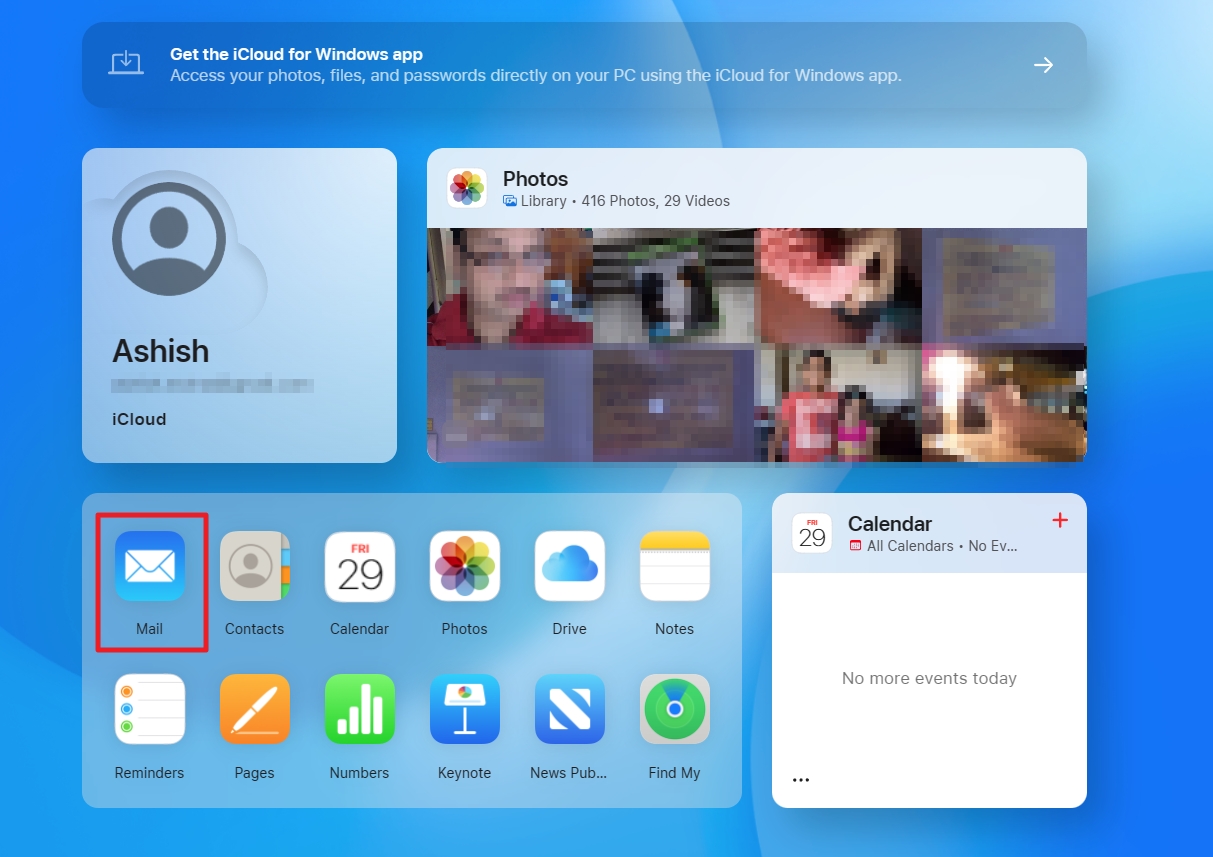Viewport: 1213px width, 857px height.
Task: Click "Get the iCloud for Windows app" heading
Action: (x=296, y=54)
